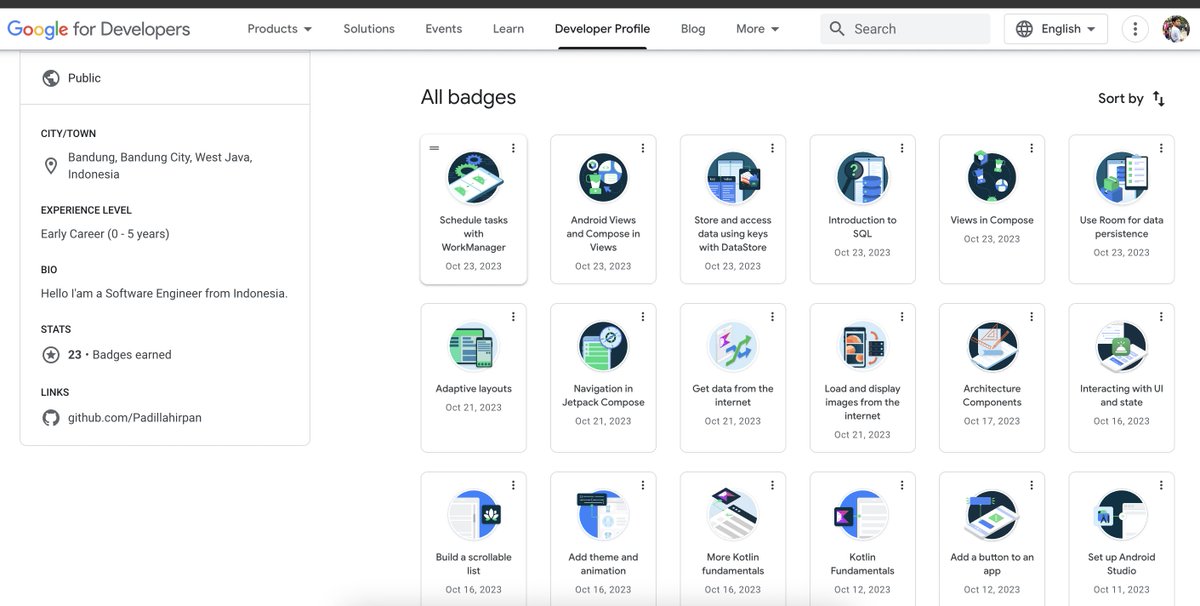Go to the Blog nav item
The width and height of the screenshot is (1200, 606).
693,29
